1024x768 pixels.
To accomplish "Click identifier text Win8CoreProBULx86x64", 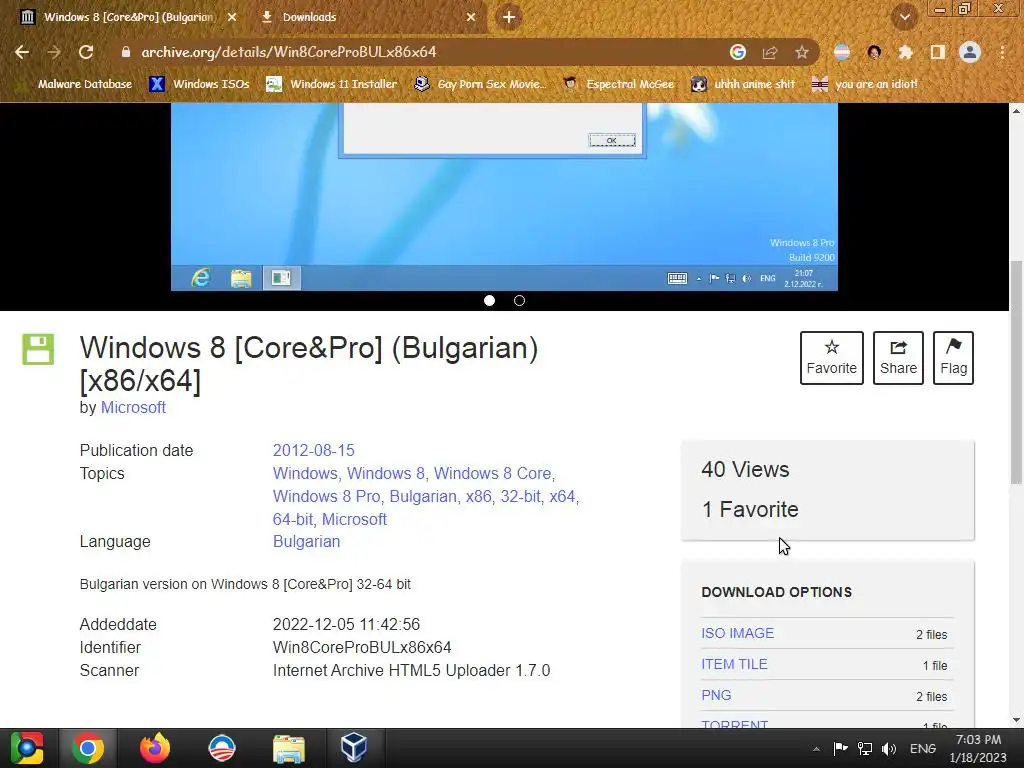I will click(x=362, y=648).
